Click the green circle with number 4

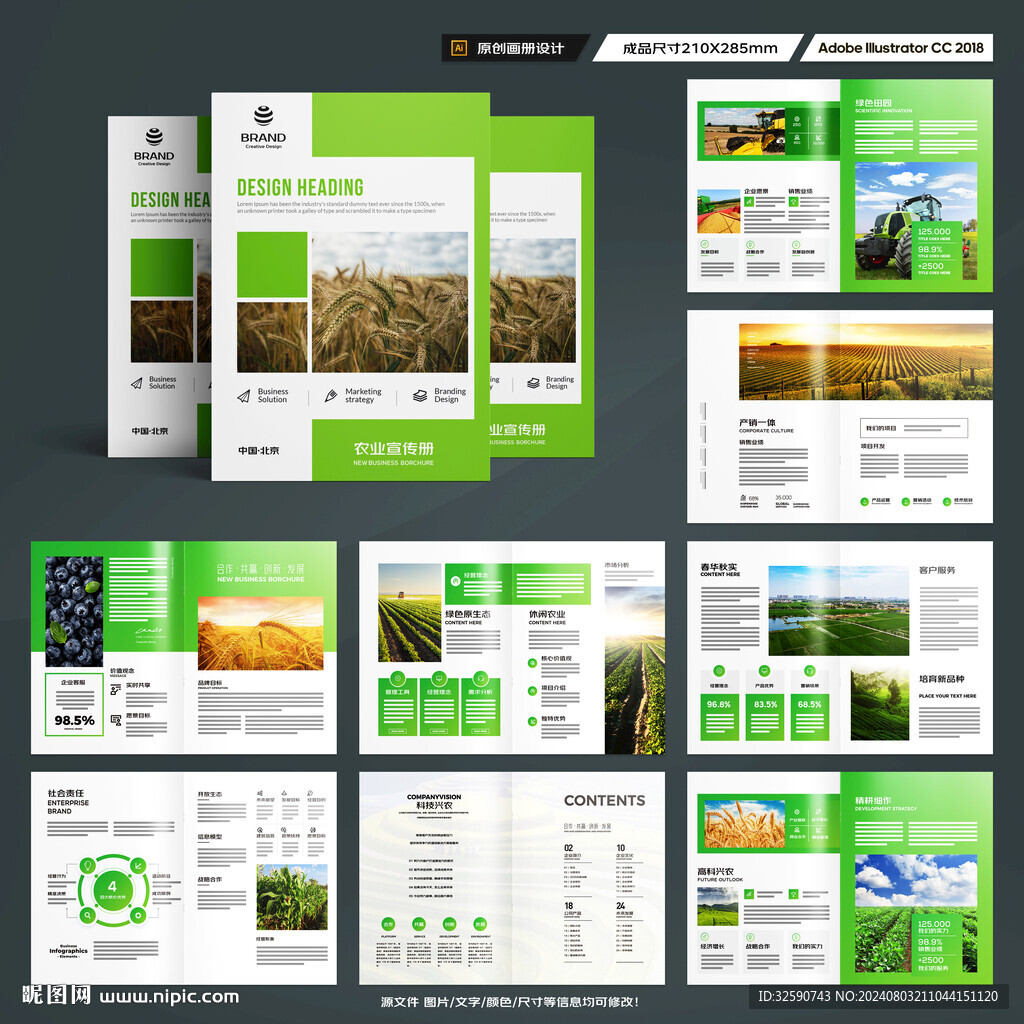tap(112, 889)
